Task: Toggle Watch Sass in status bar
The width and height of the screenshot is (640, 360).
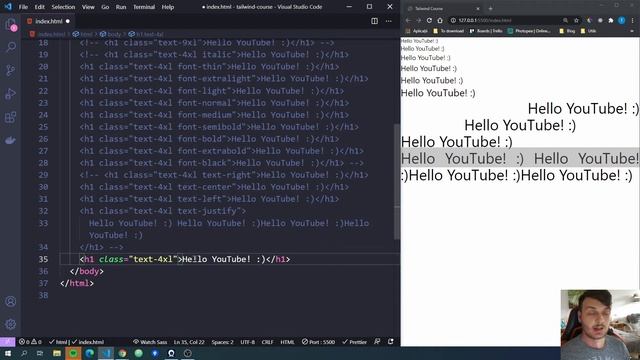Action: tap(150, 342)
